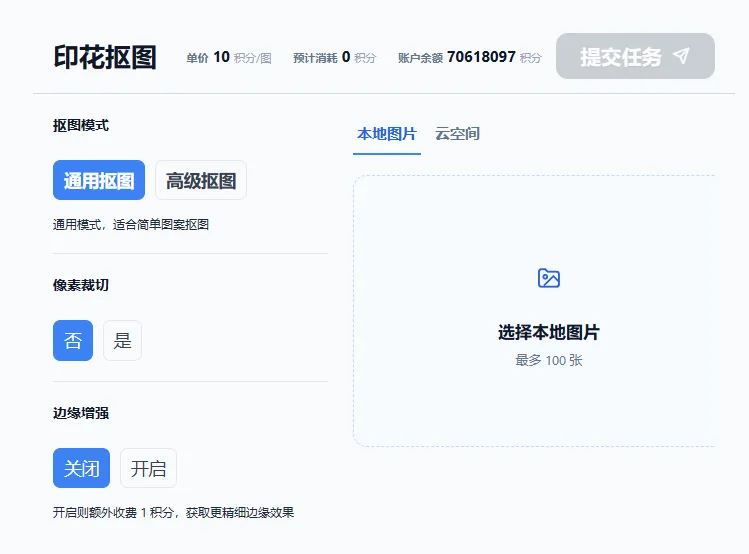Click the 边缘增强 section heading

tap(81, 413)
